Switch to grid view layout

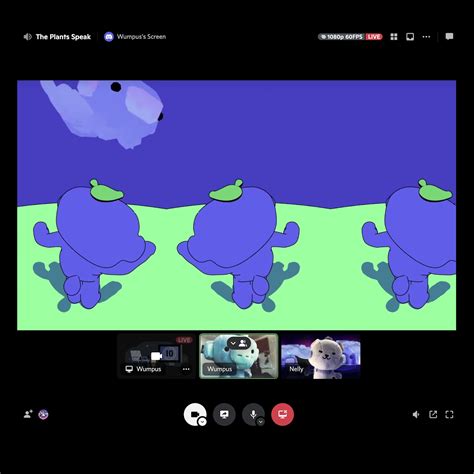point(394,37)
